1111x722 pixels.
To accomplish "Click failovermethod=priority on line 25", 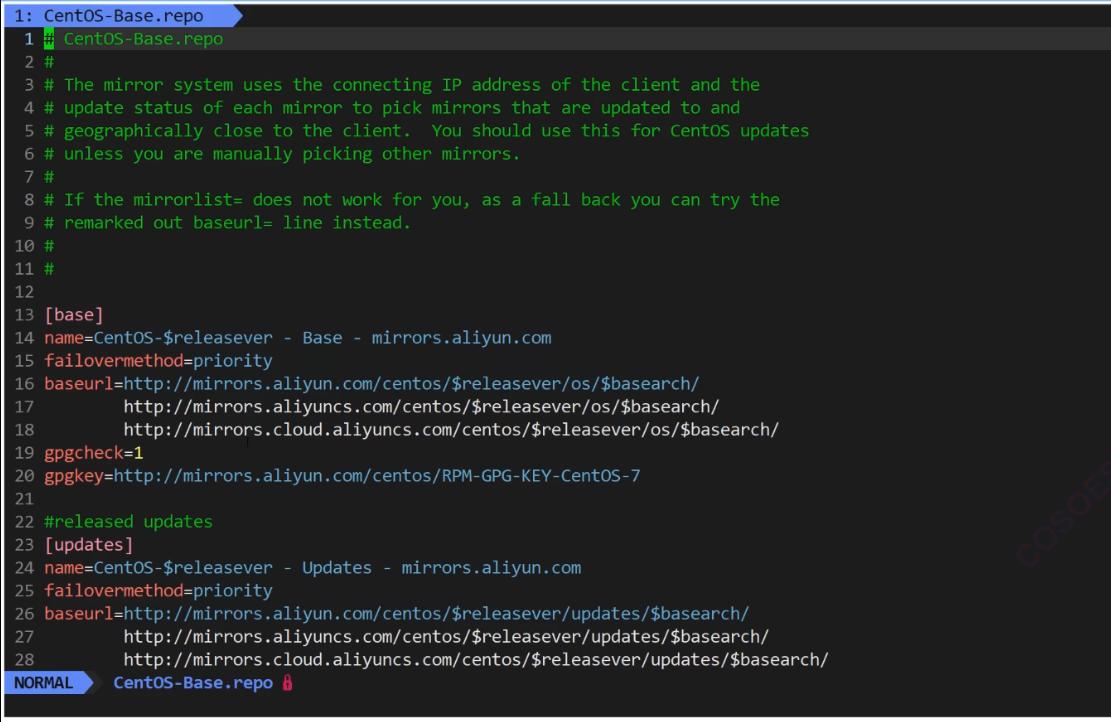I will (158, 591).
